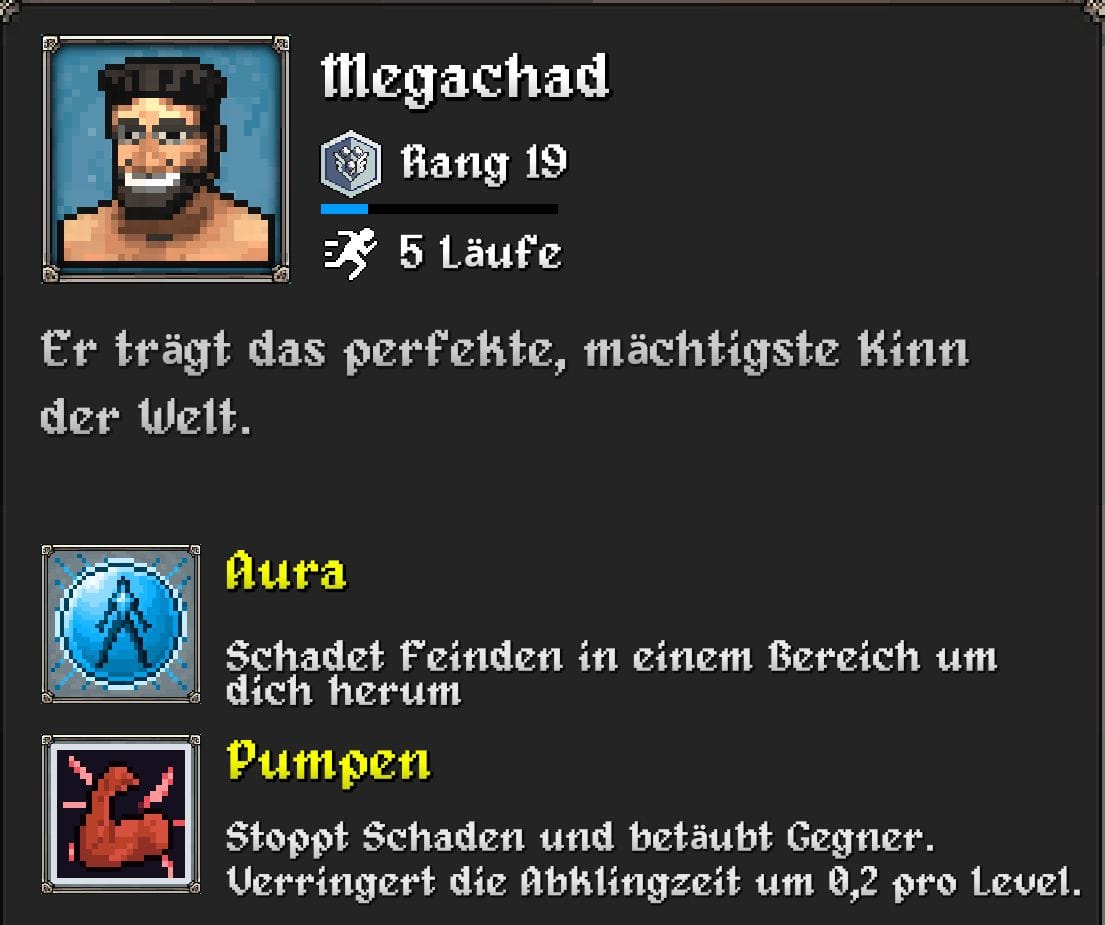This screenshot has width=1105, height=925.
Task: Click the unfilled dark part of progress bar
Action: coord(463,209)
